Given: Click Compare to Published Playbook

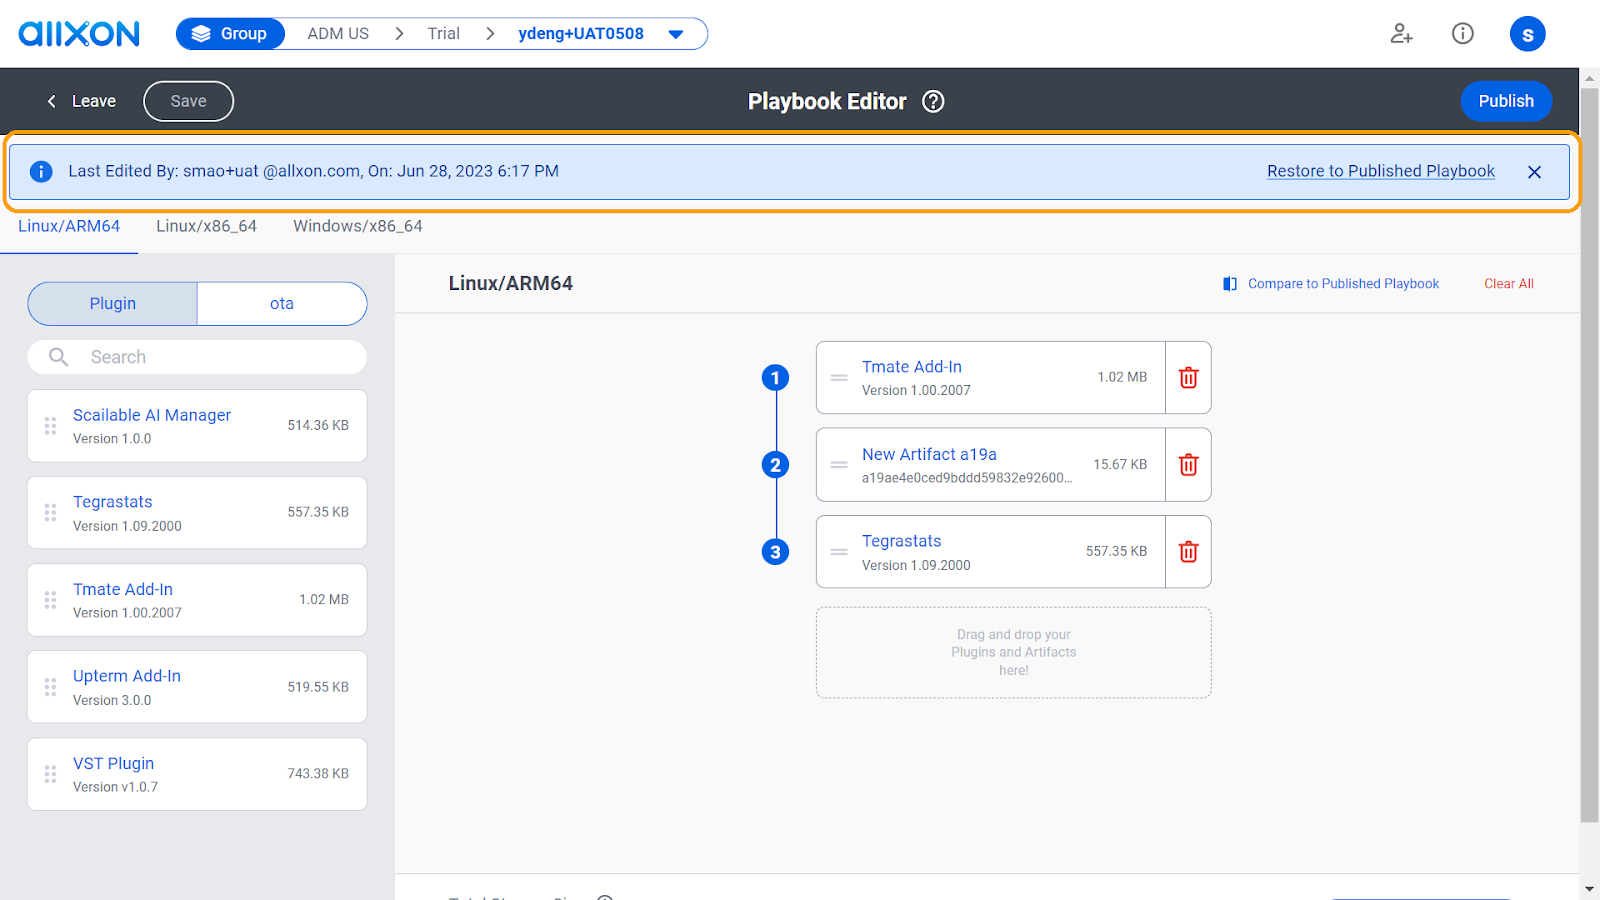Looking at the screenshot, I should tap(1343, 284).
